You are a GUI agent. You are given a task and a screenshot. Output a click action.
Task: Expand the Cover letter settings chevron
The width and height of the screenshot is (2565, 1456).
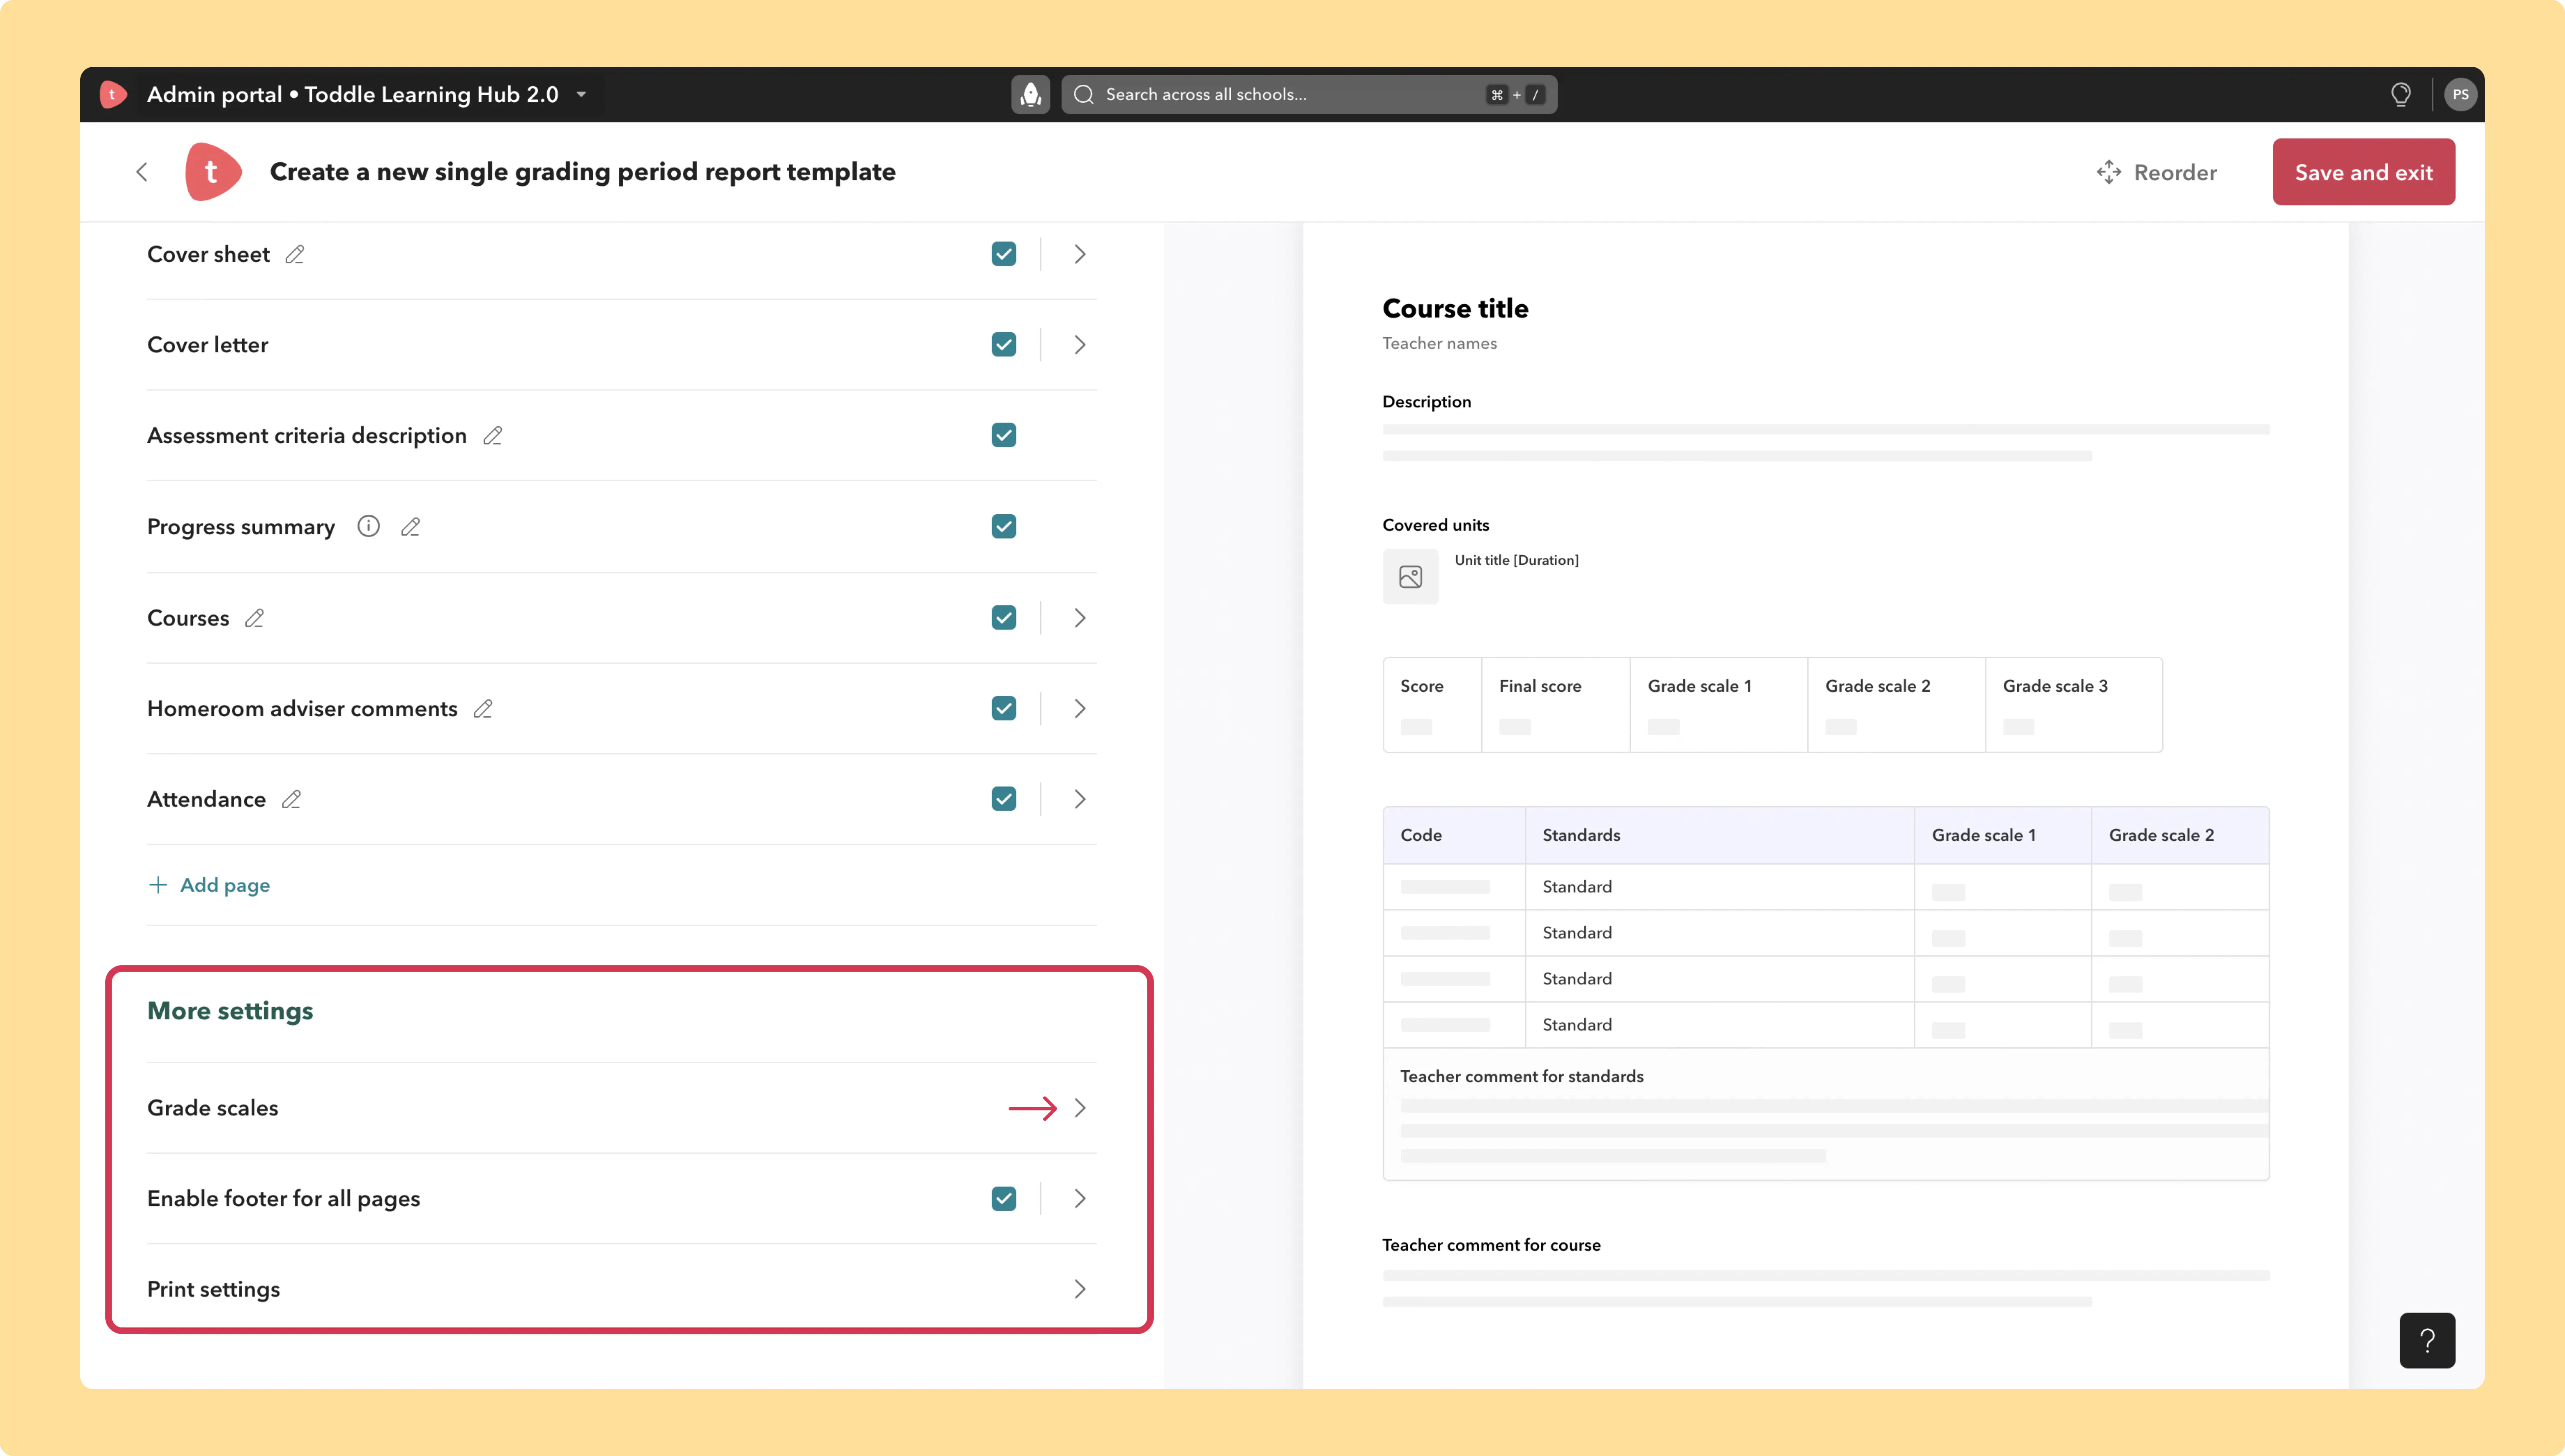coord(1080,344)
